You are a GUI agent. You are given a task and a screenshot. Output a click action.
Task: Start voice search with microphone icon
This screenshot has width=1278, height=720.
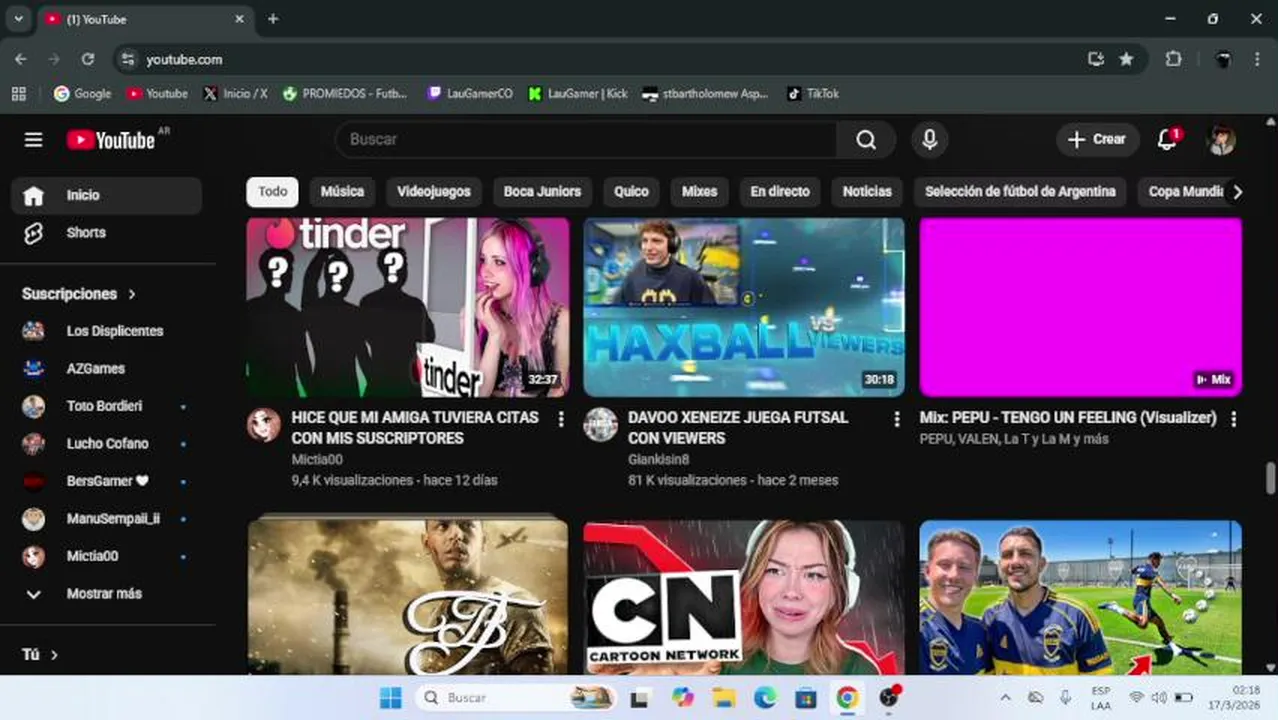tap(929, 140)
